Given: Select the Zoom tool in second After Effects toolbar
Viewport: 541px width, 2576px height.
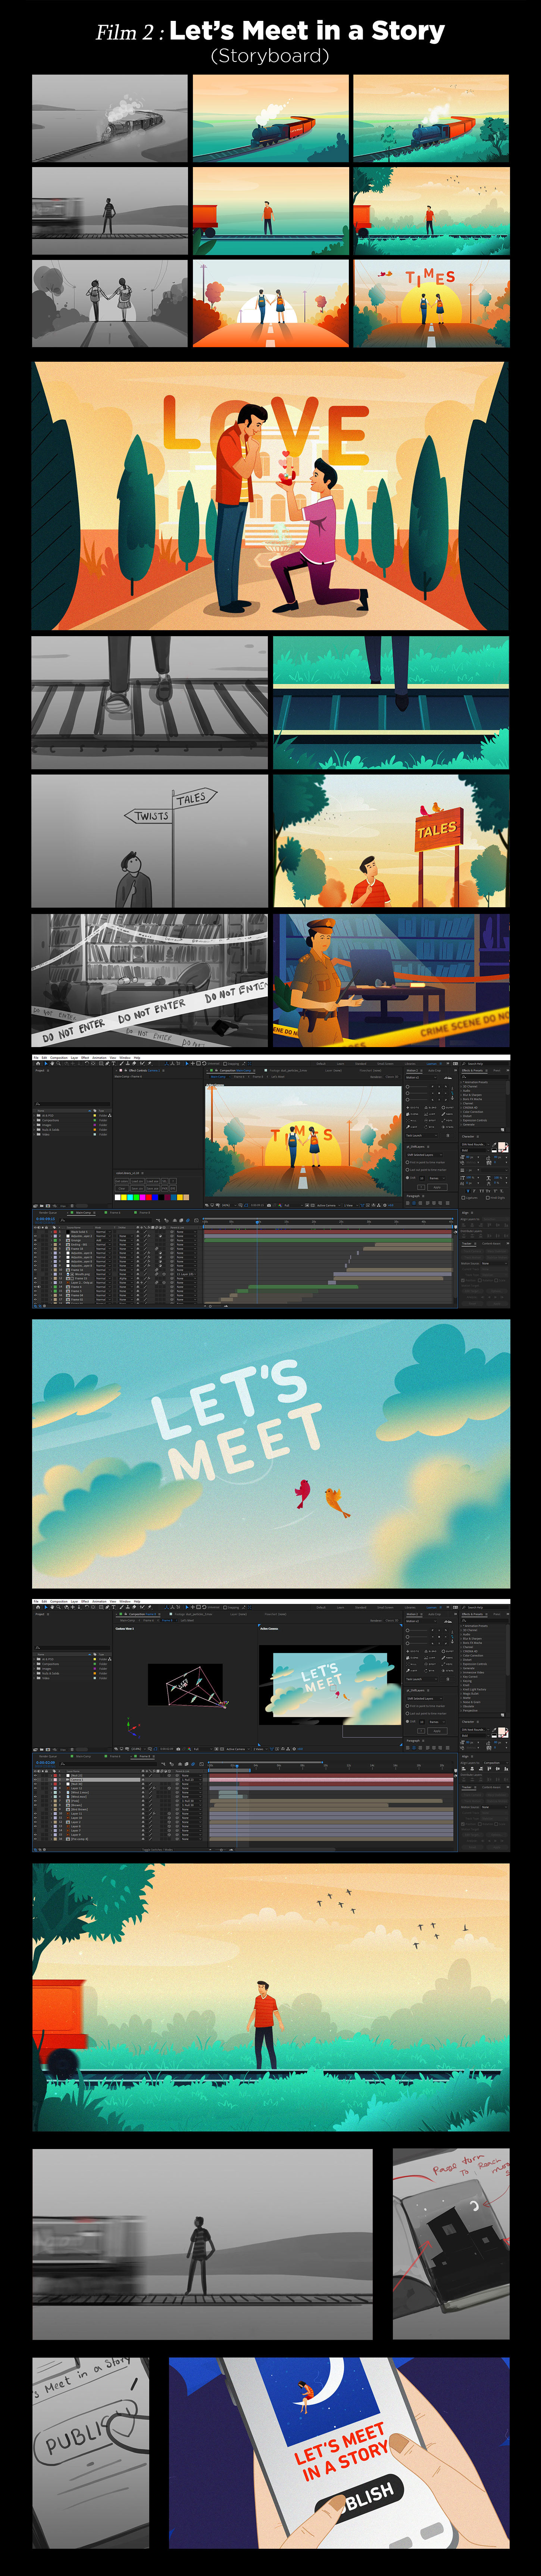Looking at the screenshot, I should [x=59, y=1607].
